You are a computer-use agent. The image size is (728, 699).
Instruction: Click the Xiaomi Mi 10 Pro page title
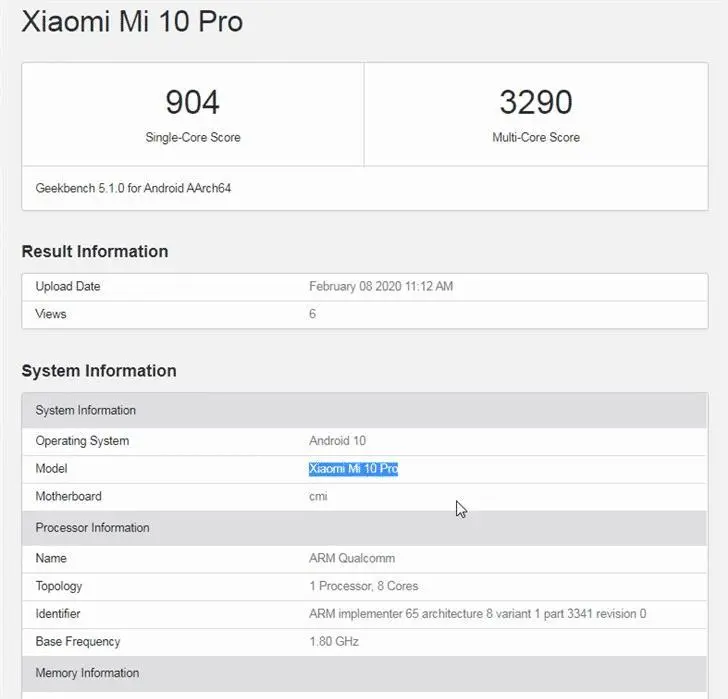coord(132,21)
